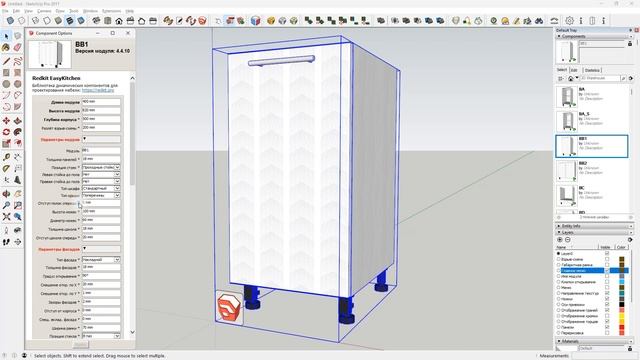The image size is (640, 360).
Task: Select the Freehand drawing tool
Action: (18, 62)
